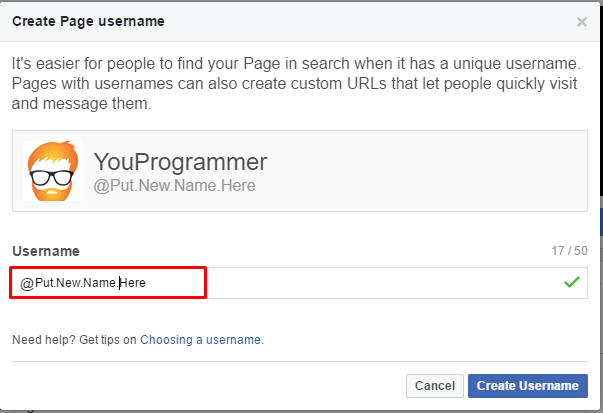The height and width of the screenshot is (413, 603).
Task: Click the sunglasses on the avatar image
Action: pyautogui.click(x=52, y=177)
